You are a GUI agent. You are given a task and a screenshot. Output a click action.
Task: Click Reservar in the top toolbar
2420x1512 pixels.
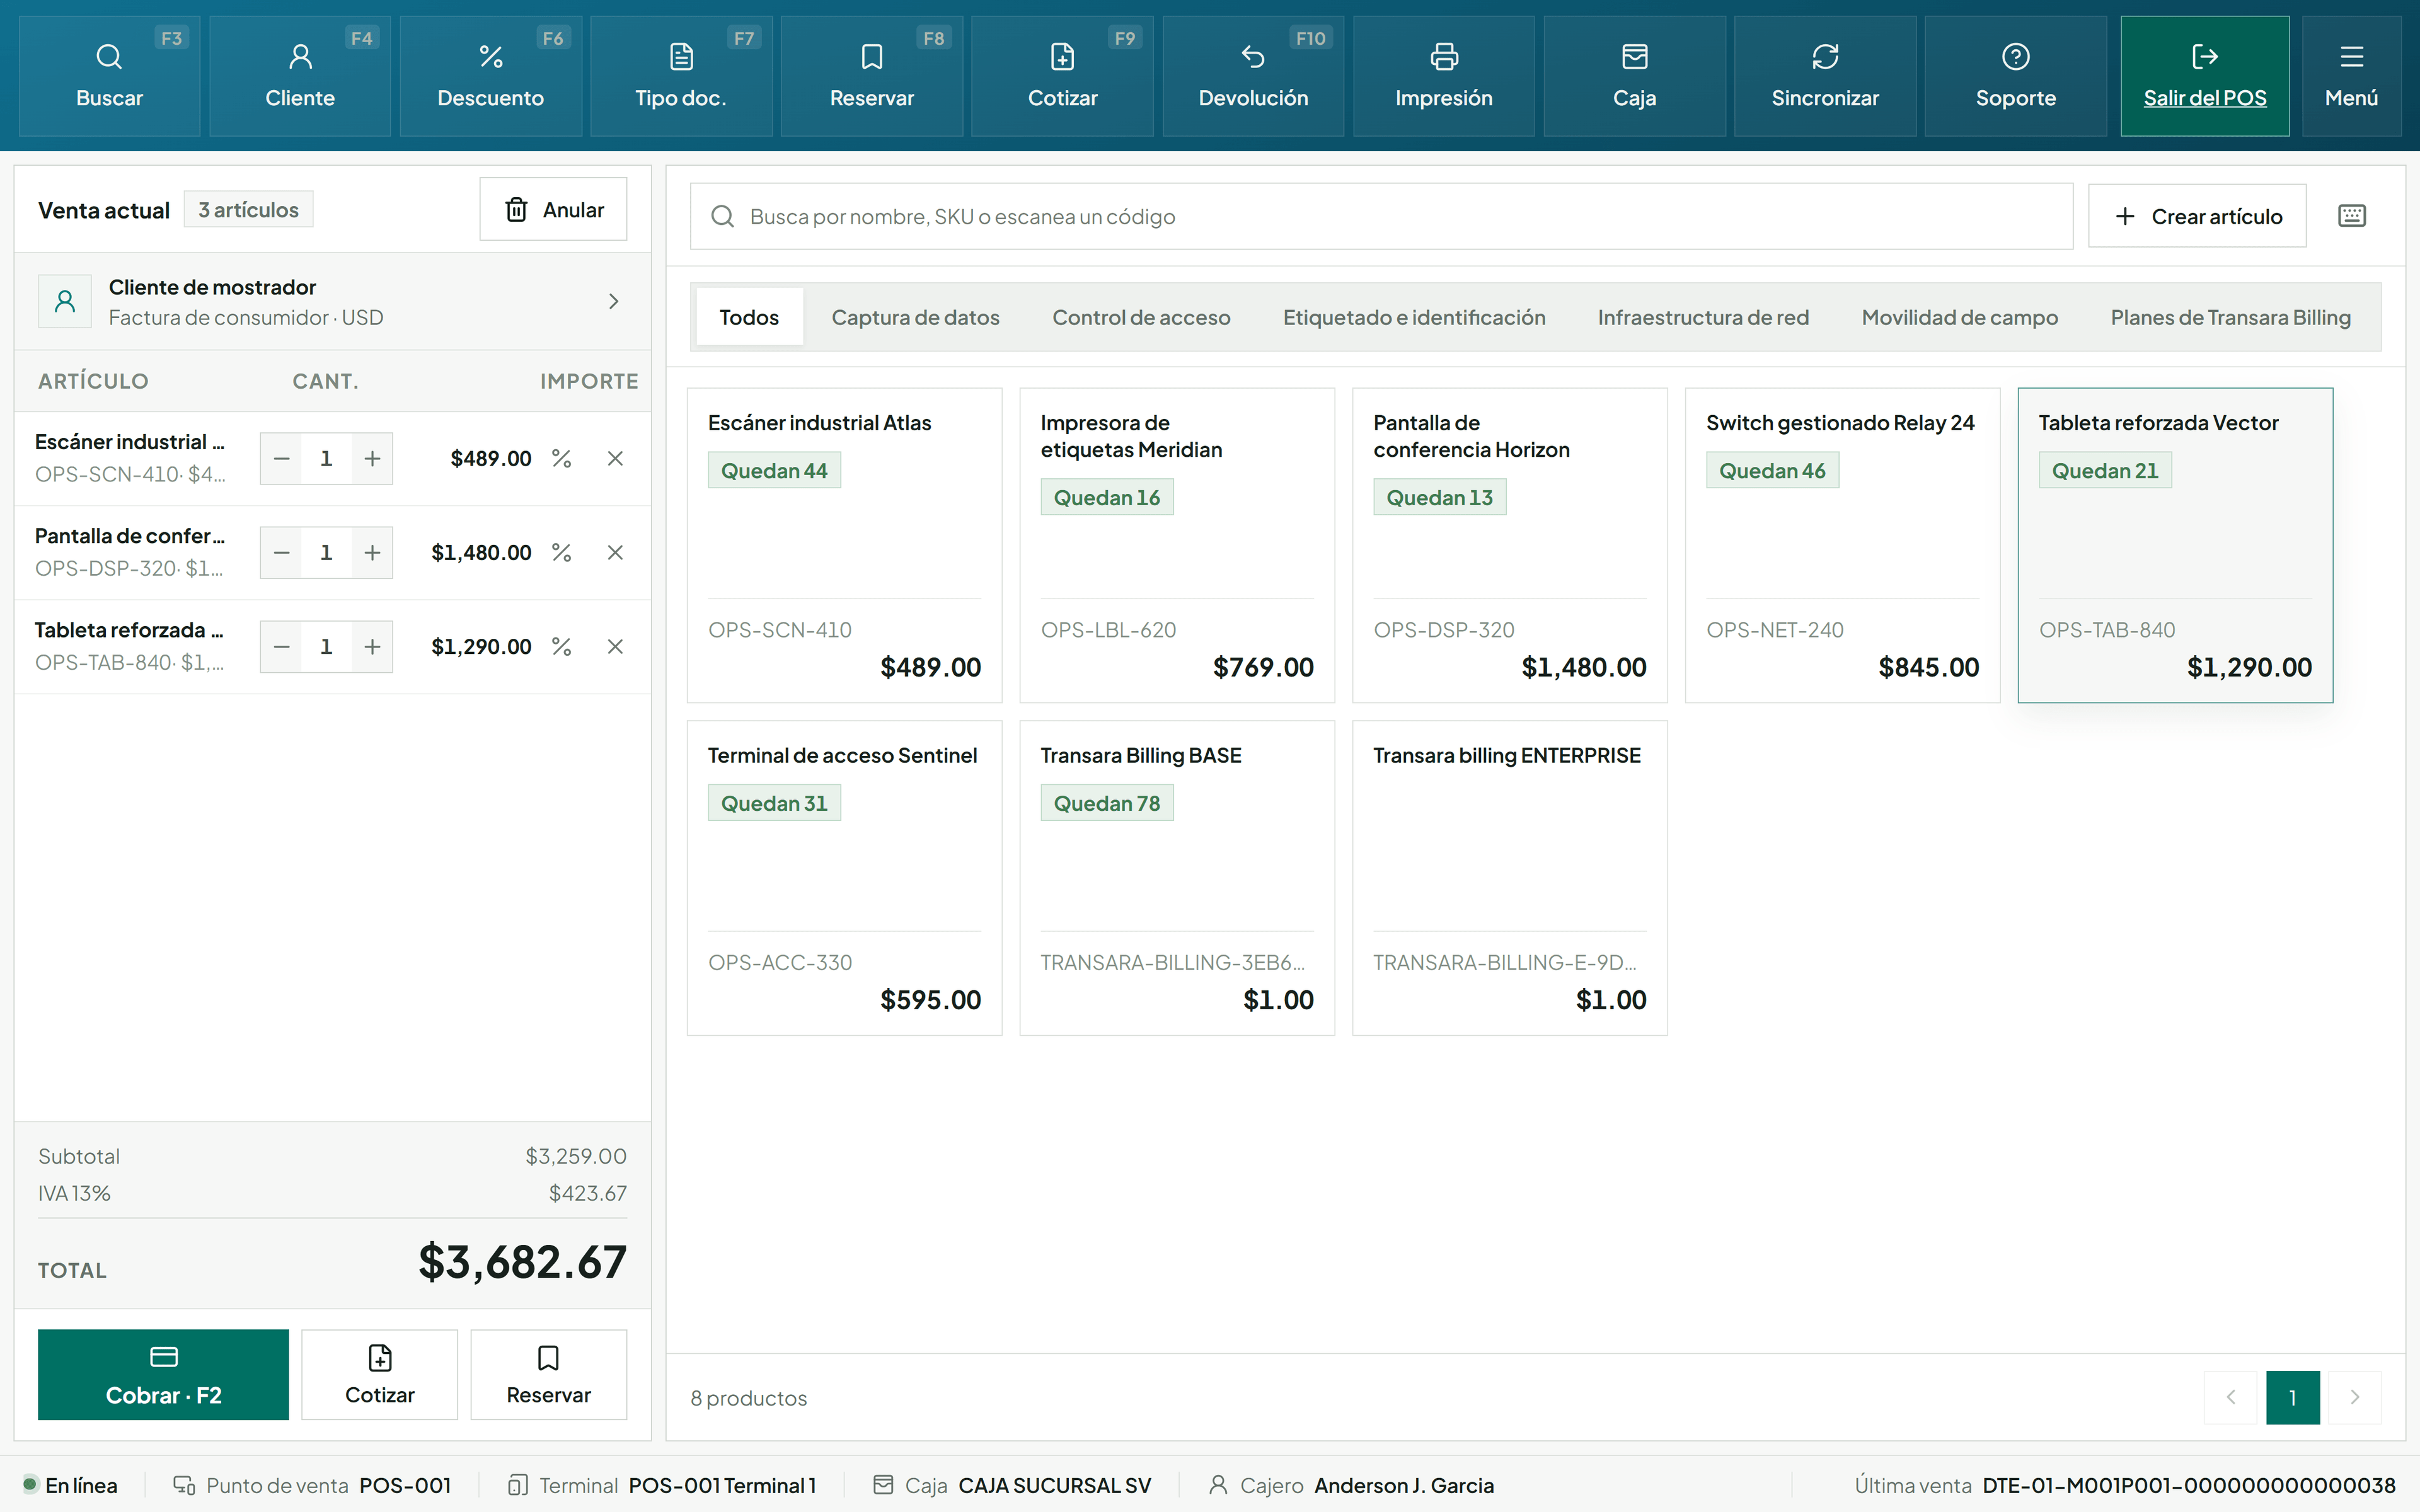pos(872,76)
